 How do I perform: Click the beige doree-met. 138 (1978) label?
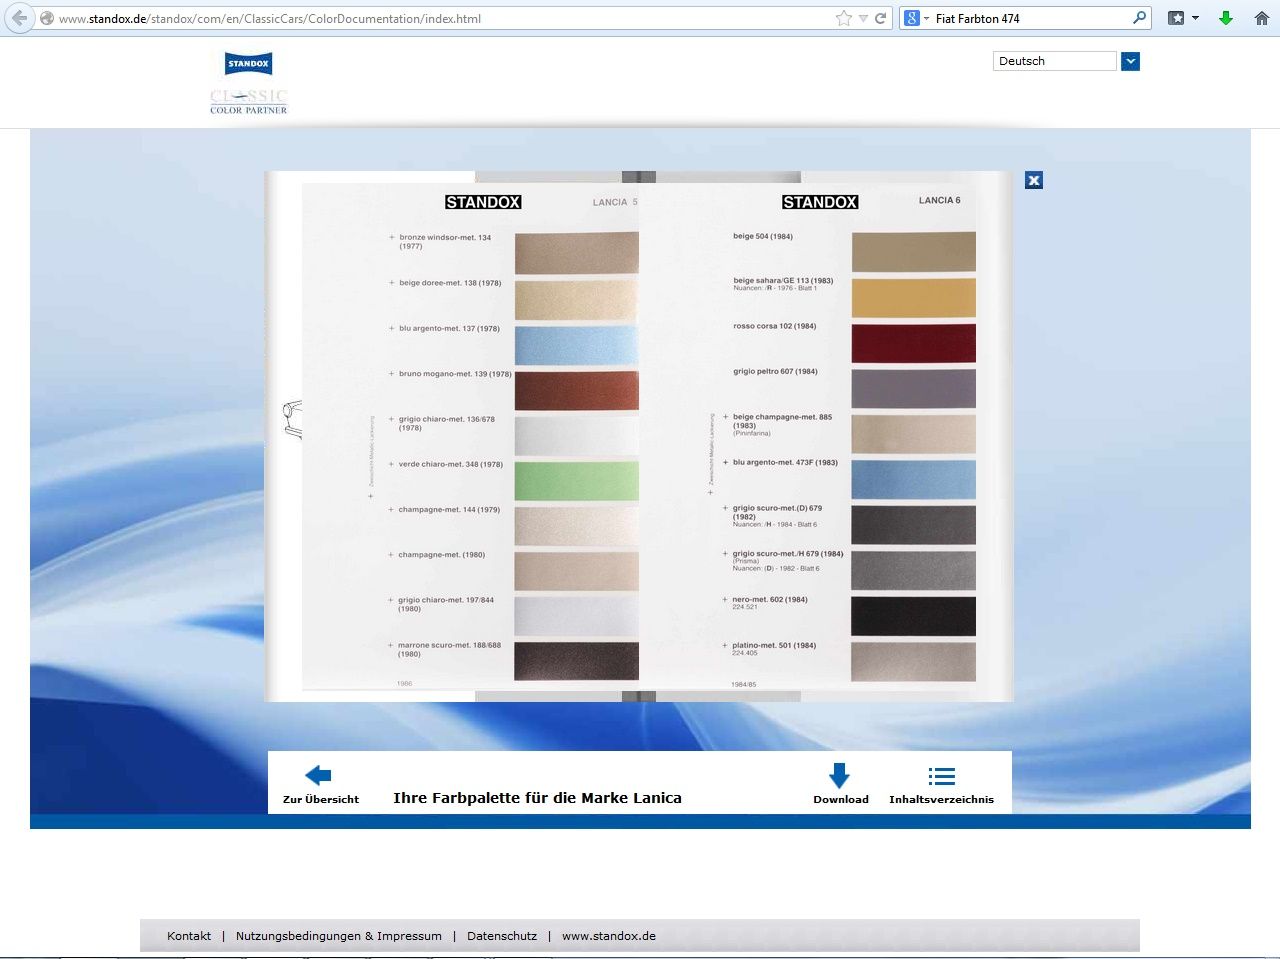click(x=450, y=283)
